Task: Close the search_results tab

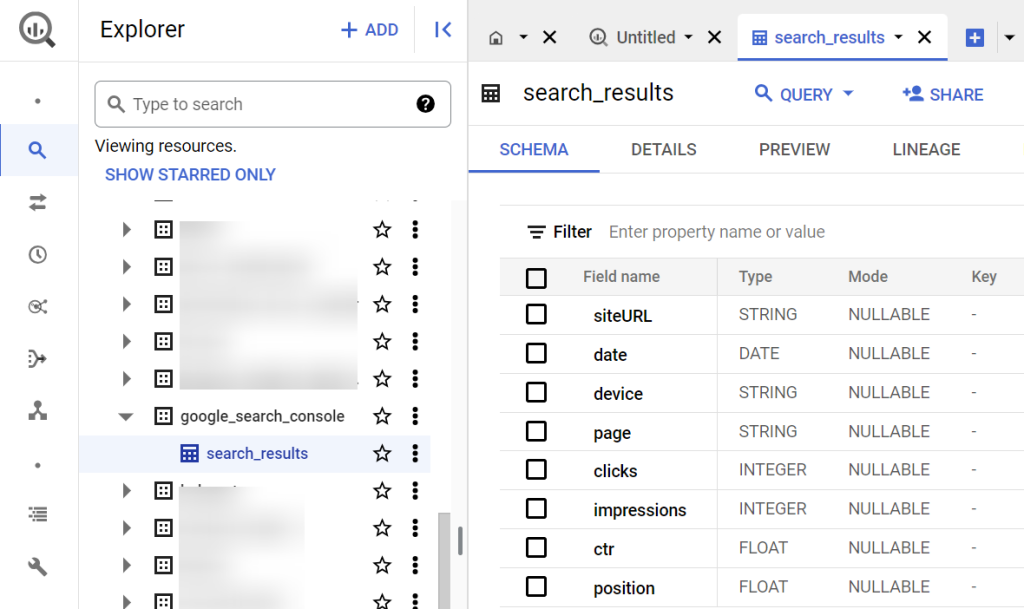Action: tap(924, 37)
